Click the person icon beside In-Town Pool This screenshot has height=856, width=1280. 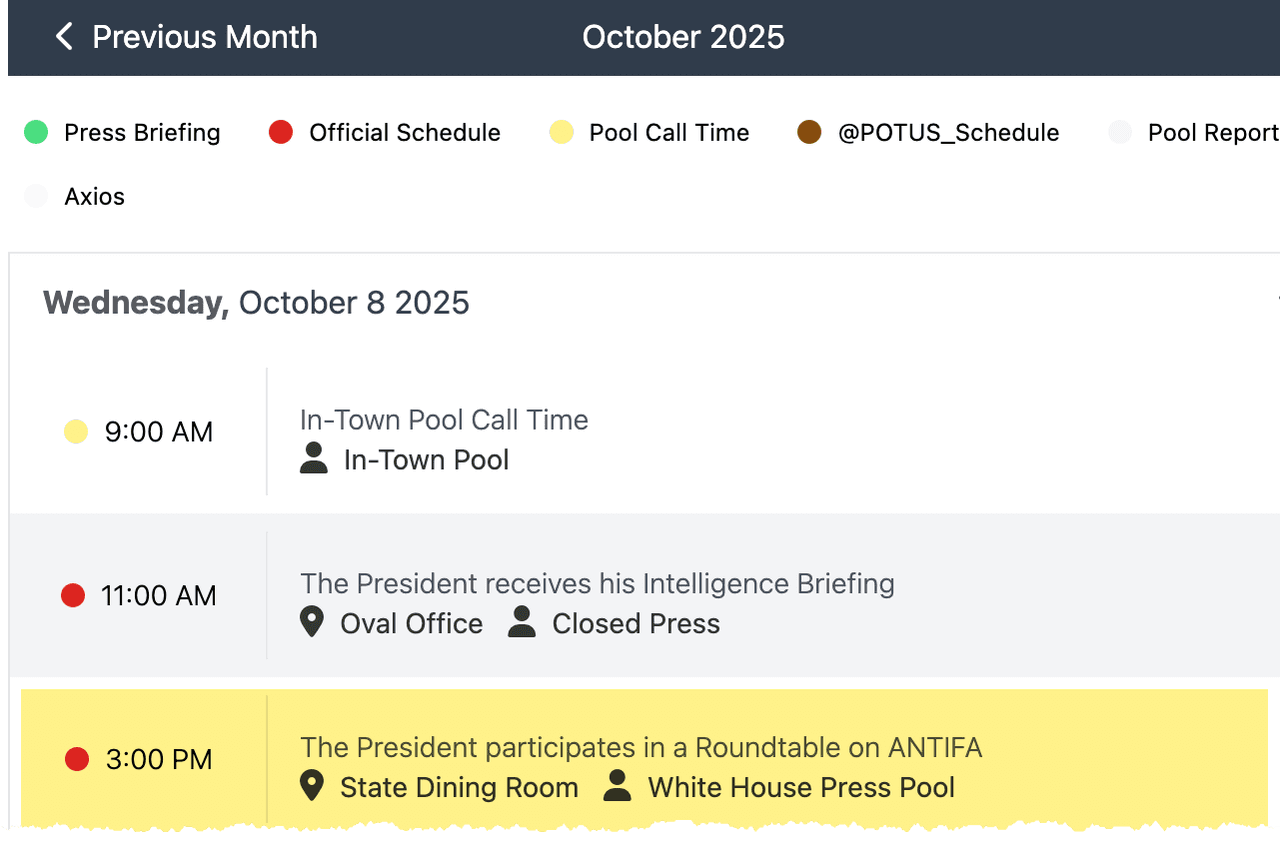click(x=314, y=459)
